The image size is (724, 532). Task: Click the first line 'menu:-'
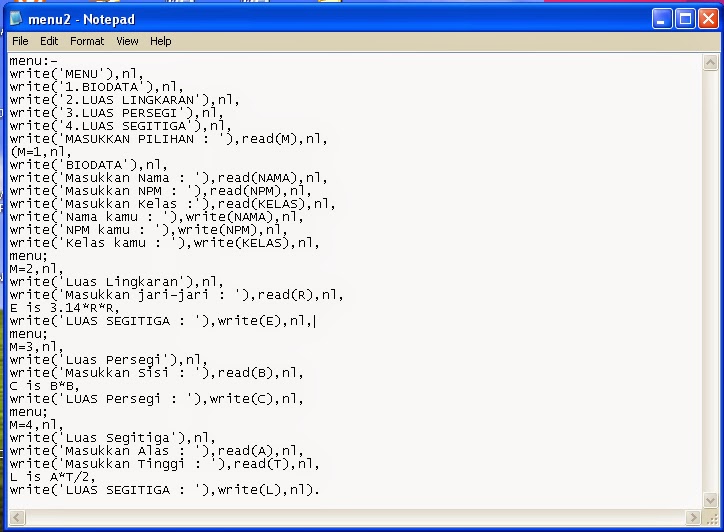[33, 60]
